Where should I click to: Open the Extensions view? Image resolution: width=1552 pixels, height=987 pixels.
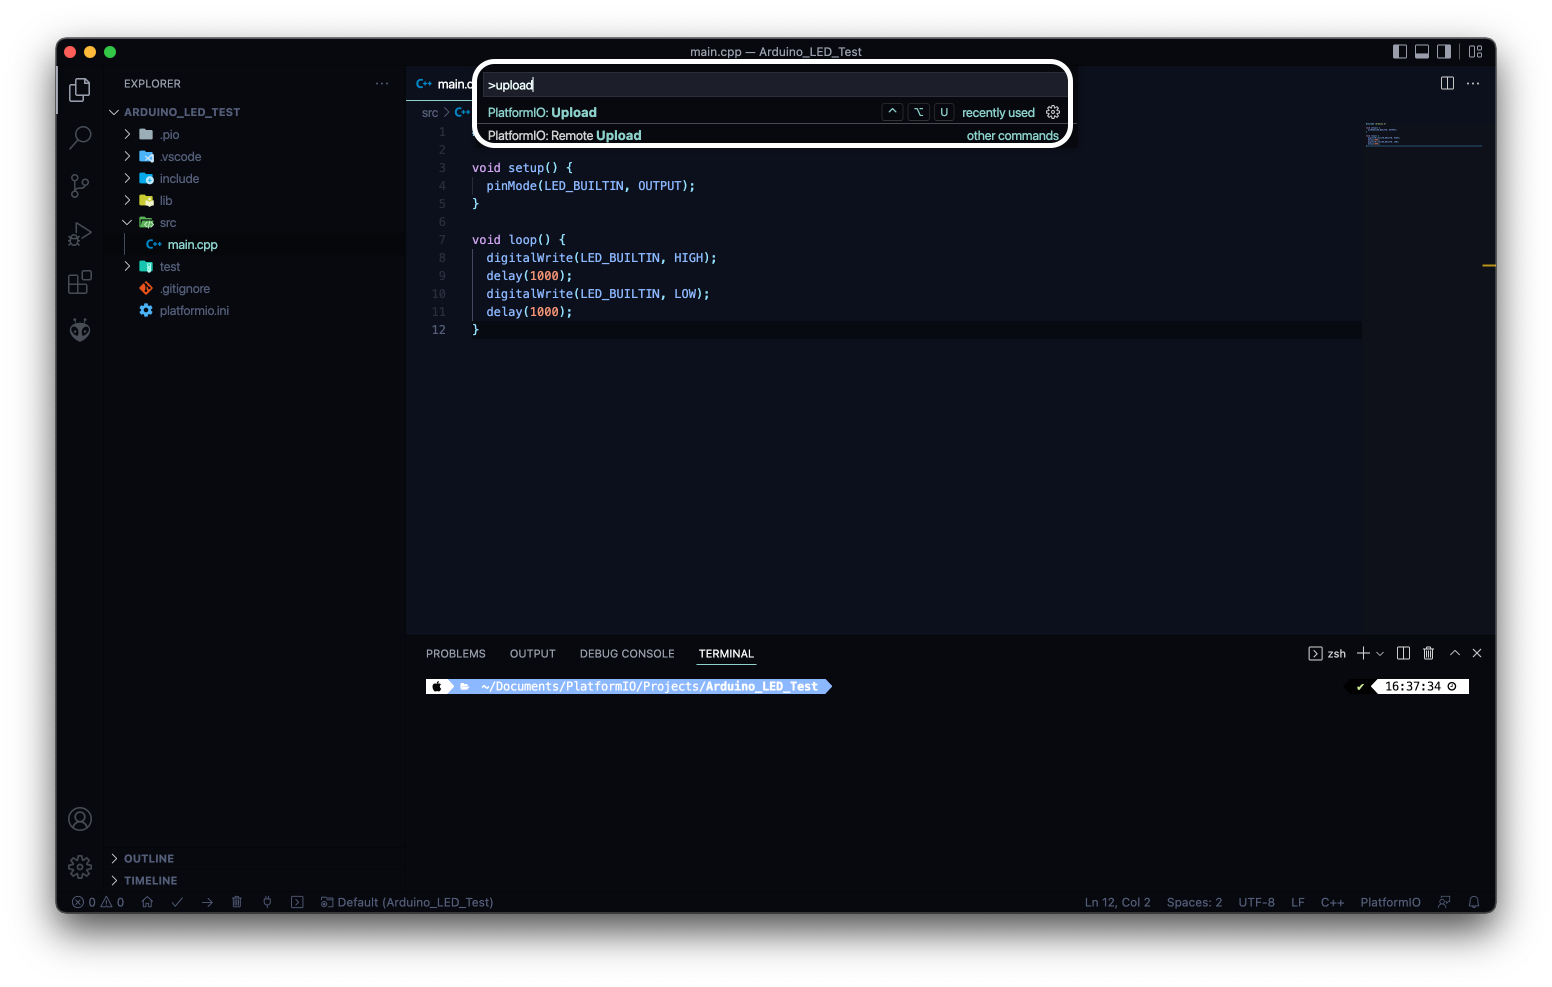point(80,282)
